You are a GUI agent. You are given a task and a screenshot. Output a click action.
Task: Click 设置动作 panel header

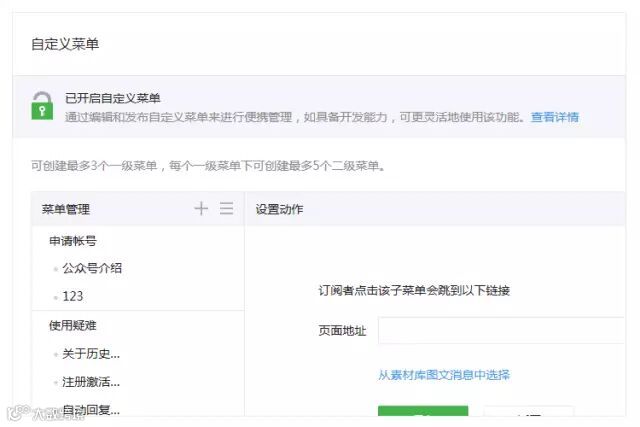279,209
